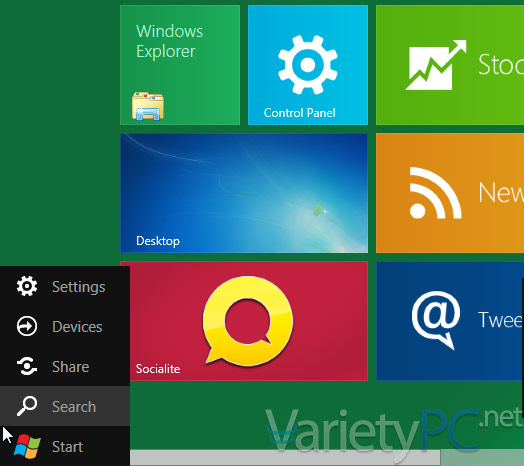Click the Search magnifier icon
The height and width of the screenshot is (466, 524).
[27, 406]
